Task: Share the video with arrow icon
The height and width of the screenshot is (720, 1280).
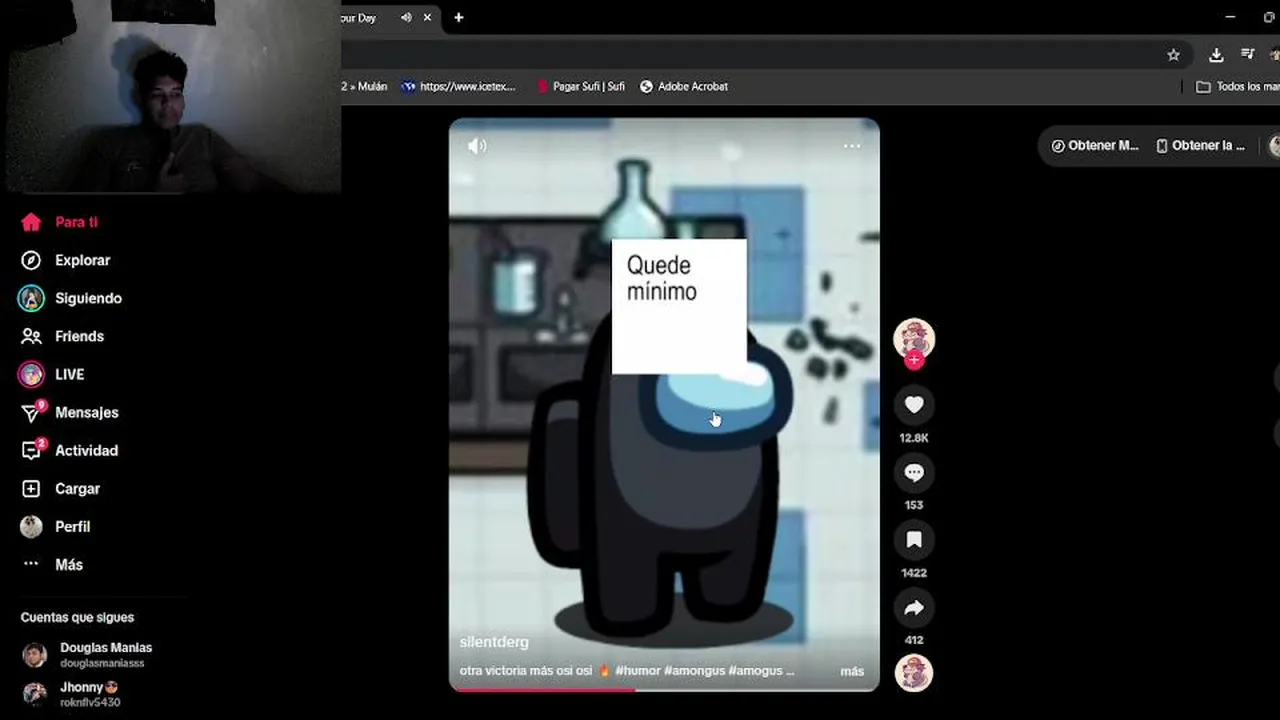Action: (x=914, y=607)
